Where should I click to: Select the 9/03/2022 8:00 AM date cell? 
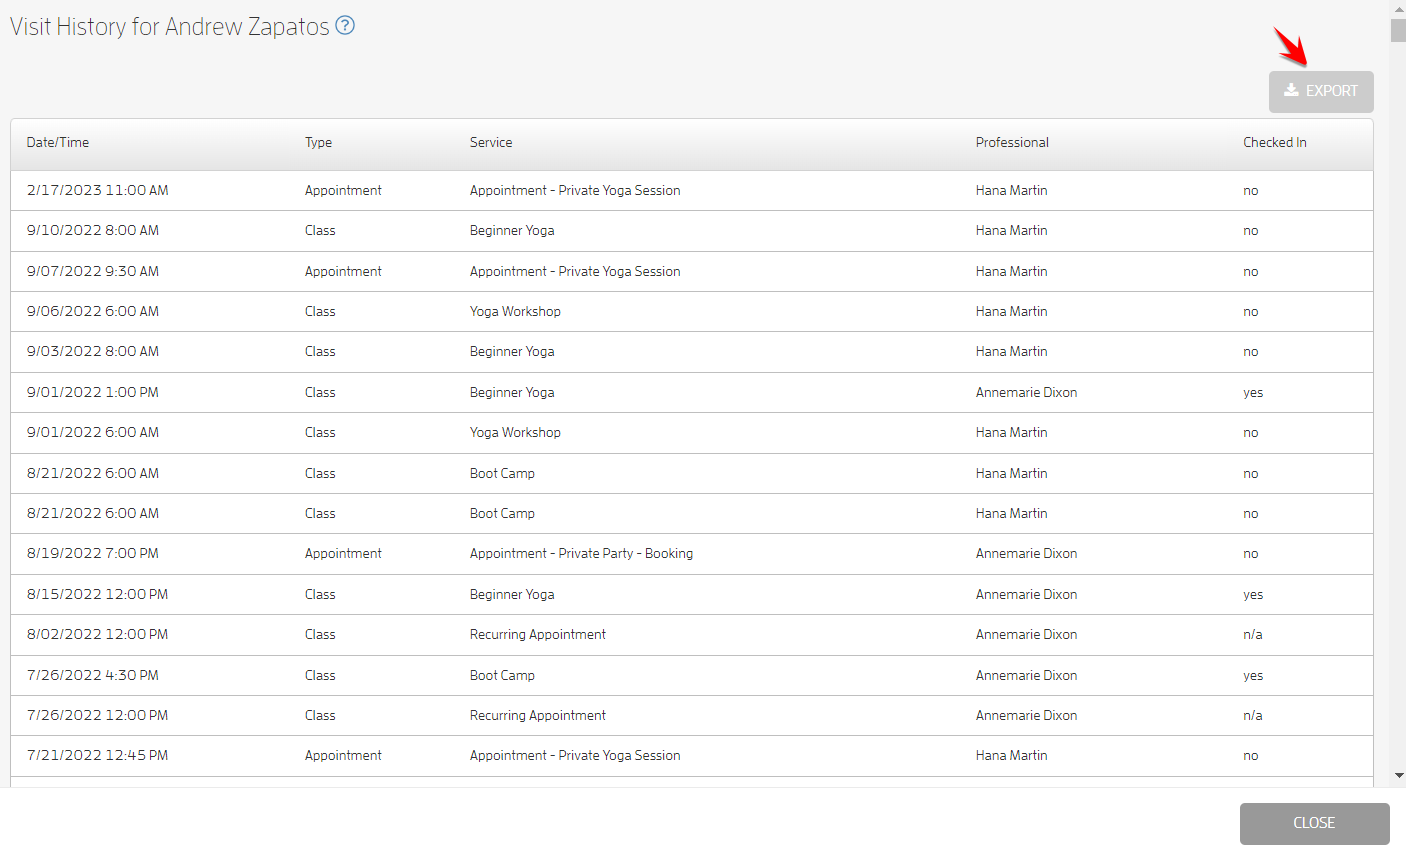tap(93, 352)
